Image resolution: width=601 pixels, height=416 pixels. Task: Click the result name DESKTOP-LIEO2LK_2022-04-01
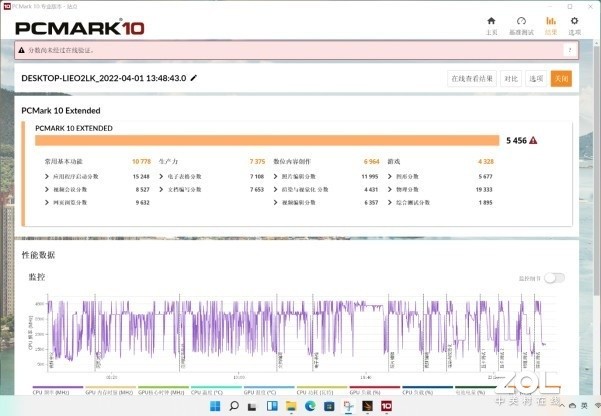tap(104, 78)
